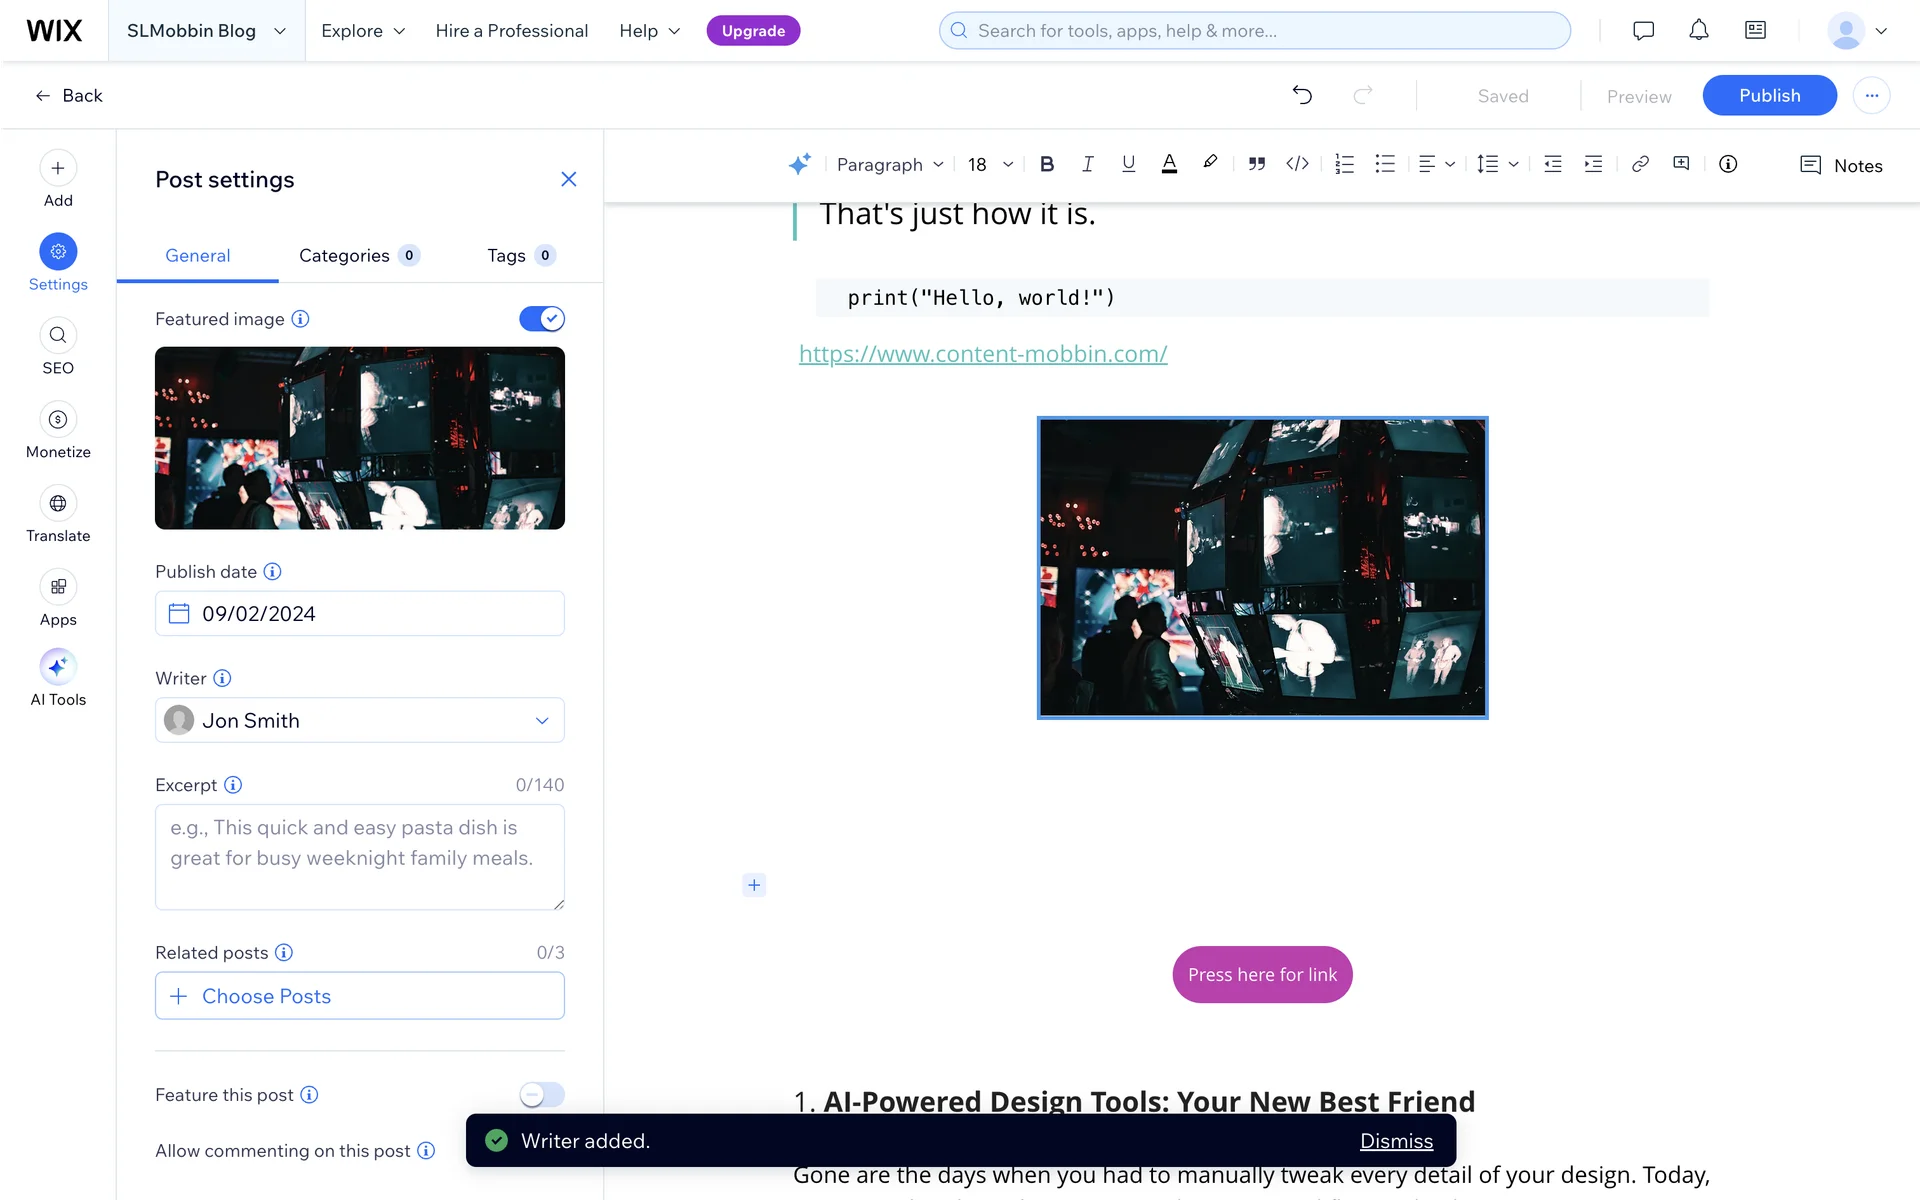The image size is (1920, 1200).
Task: Click the blockquote icon in the toolbar
Action: pyautogui.click(x=1257, y=165)
